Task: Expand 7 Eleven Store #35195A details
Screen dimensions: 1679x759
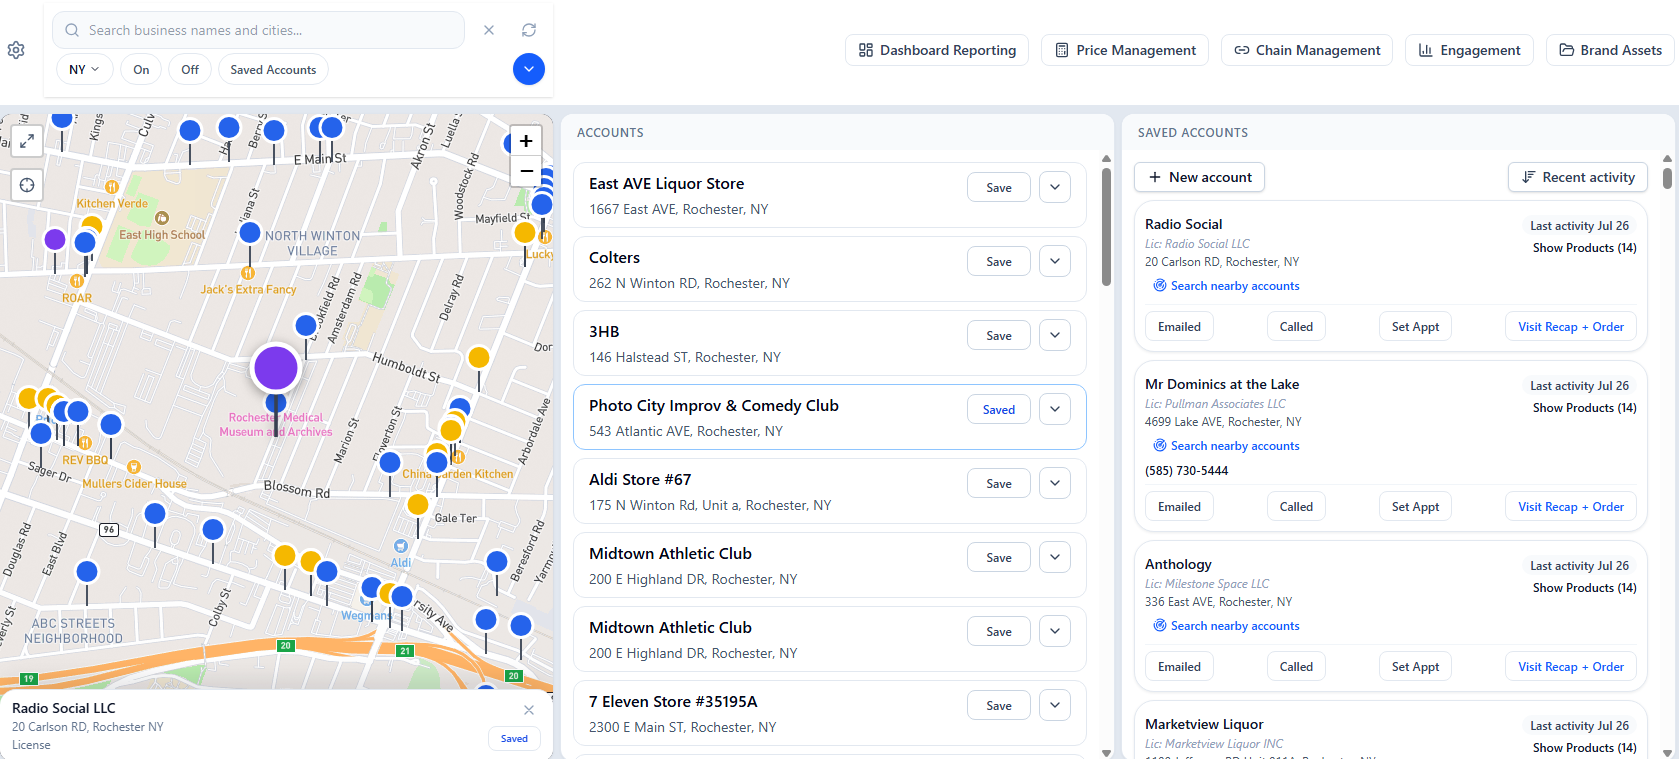Action: pos(1055,705)
